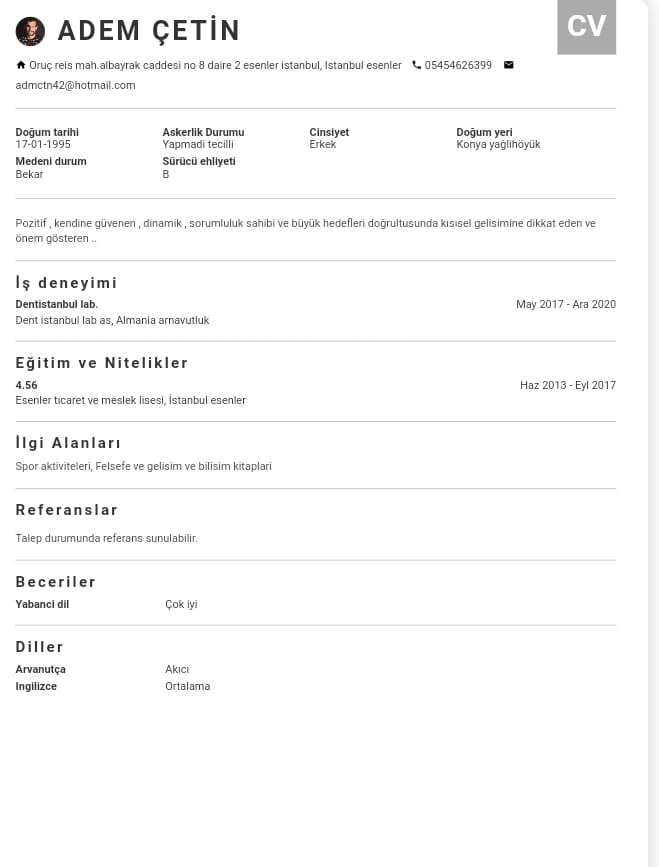659x867 pixels.
Task: Click the round profile photo
Action: pos(30,31)
